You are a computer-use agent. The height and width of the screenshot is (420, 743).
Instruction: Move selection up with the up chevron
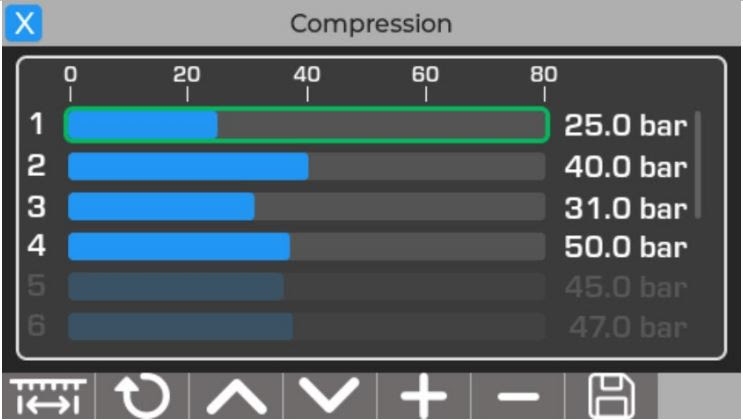coord(236,396)
